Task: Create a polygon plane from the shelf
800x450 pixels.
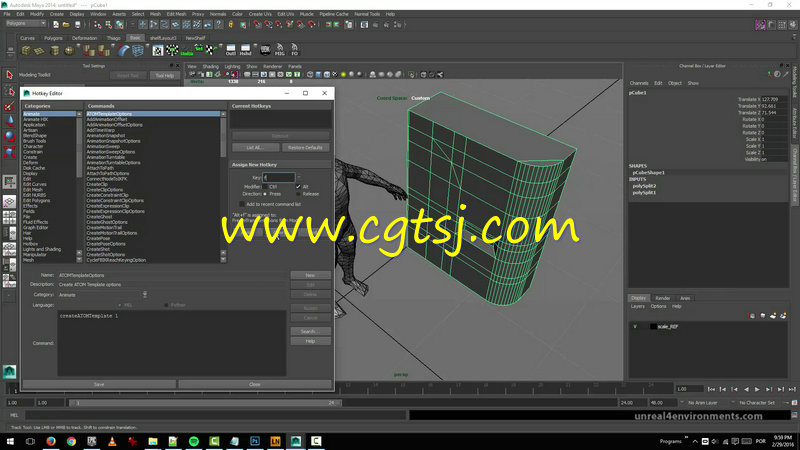Action: 39,51
